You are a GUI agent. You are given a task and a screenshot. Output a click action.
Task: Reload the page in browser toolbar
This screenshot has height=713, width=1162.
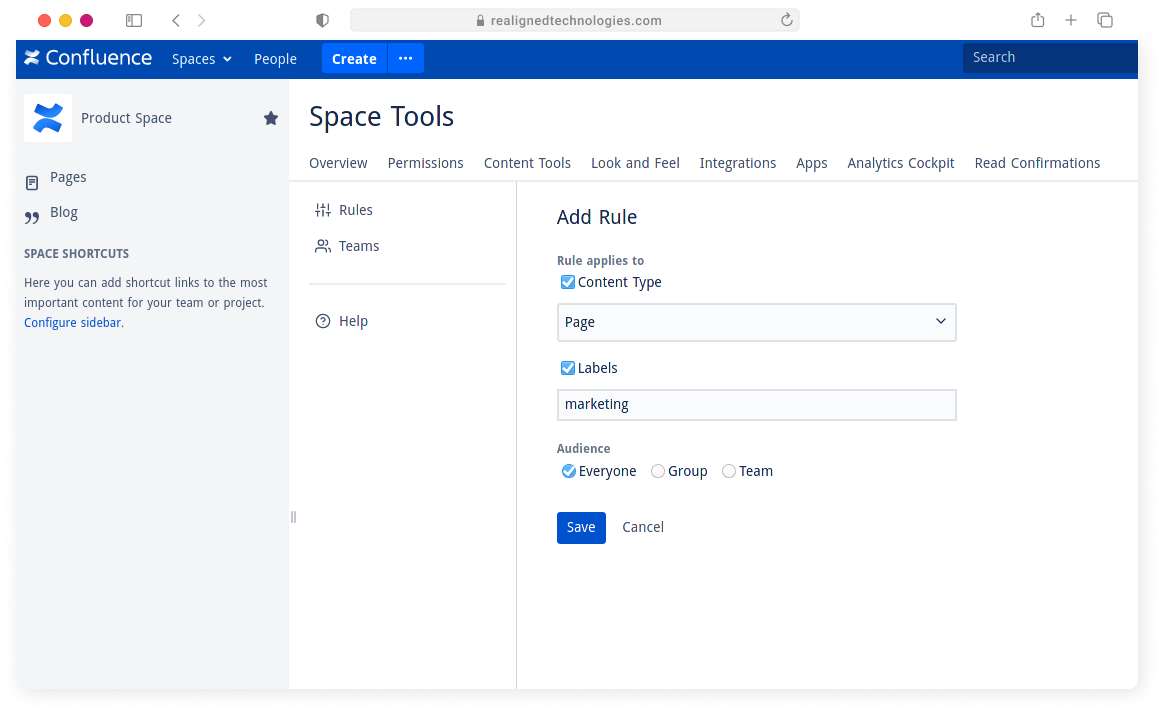(x=786, y=20)
